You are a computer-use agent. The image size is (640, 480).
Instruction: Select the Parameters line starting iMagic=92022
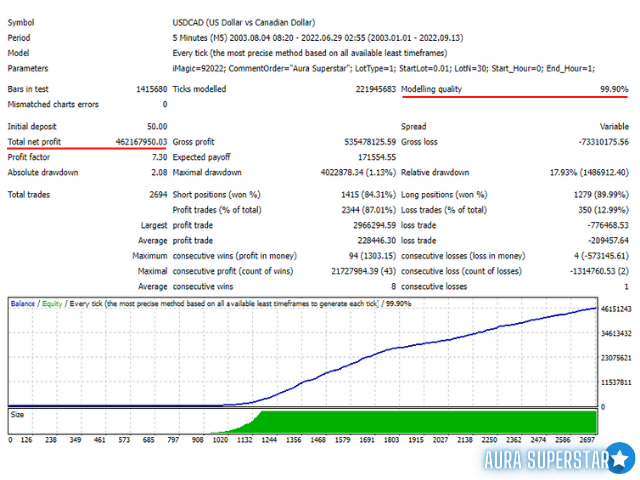(384, 68)
